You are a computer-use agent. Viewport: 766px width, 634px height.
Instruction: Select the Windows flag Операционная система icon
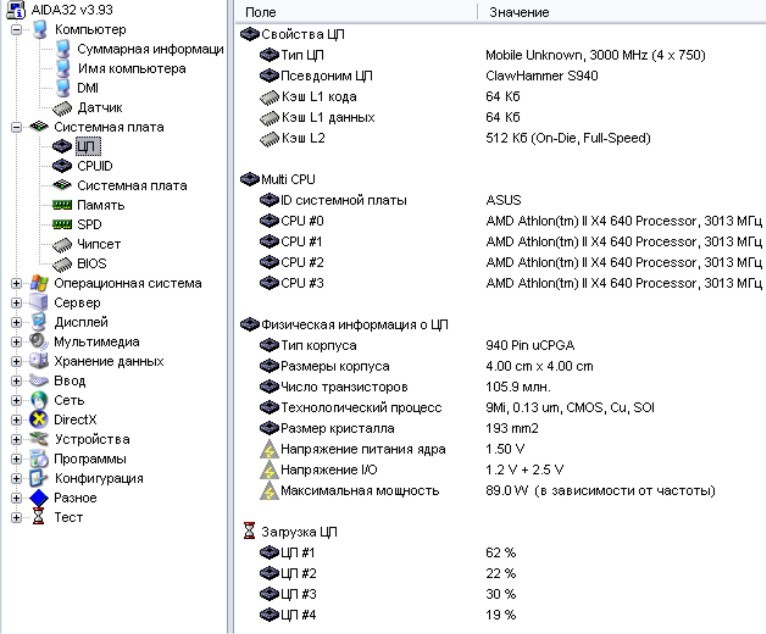pos(39,283)
